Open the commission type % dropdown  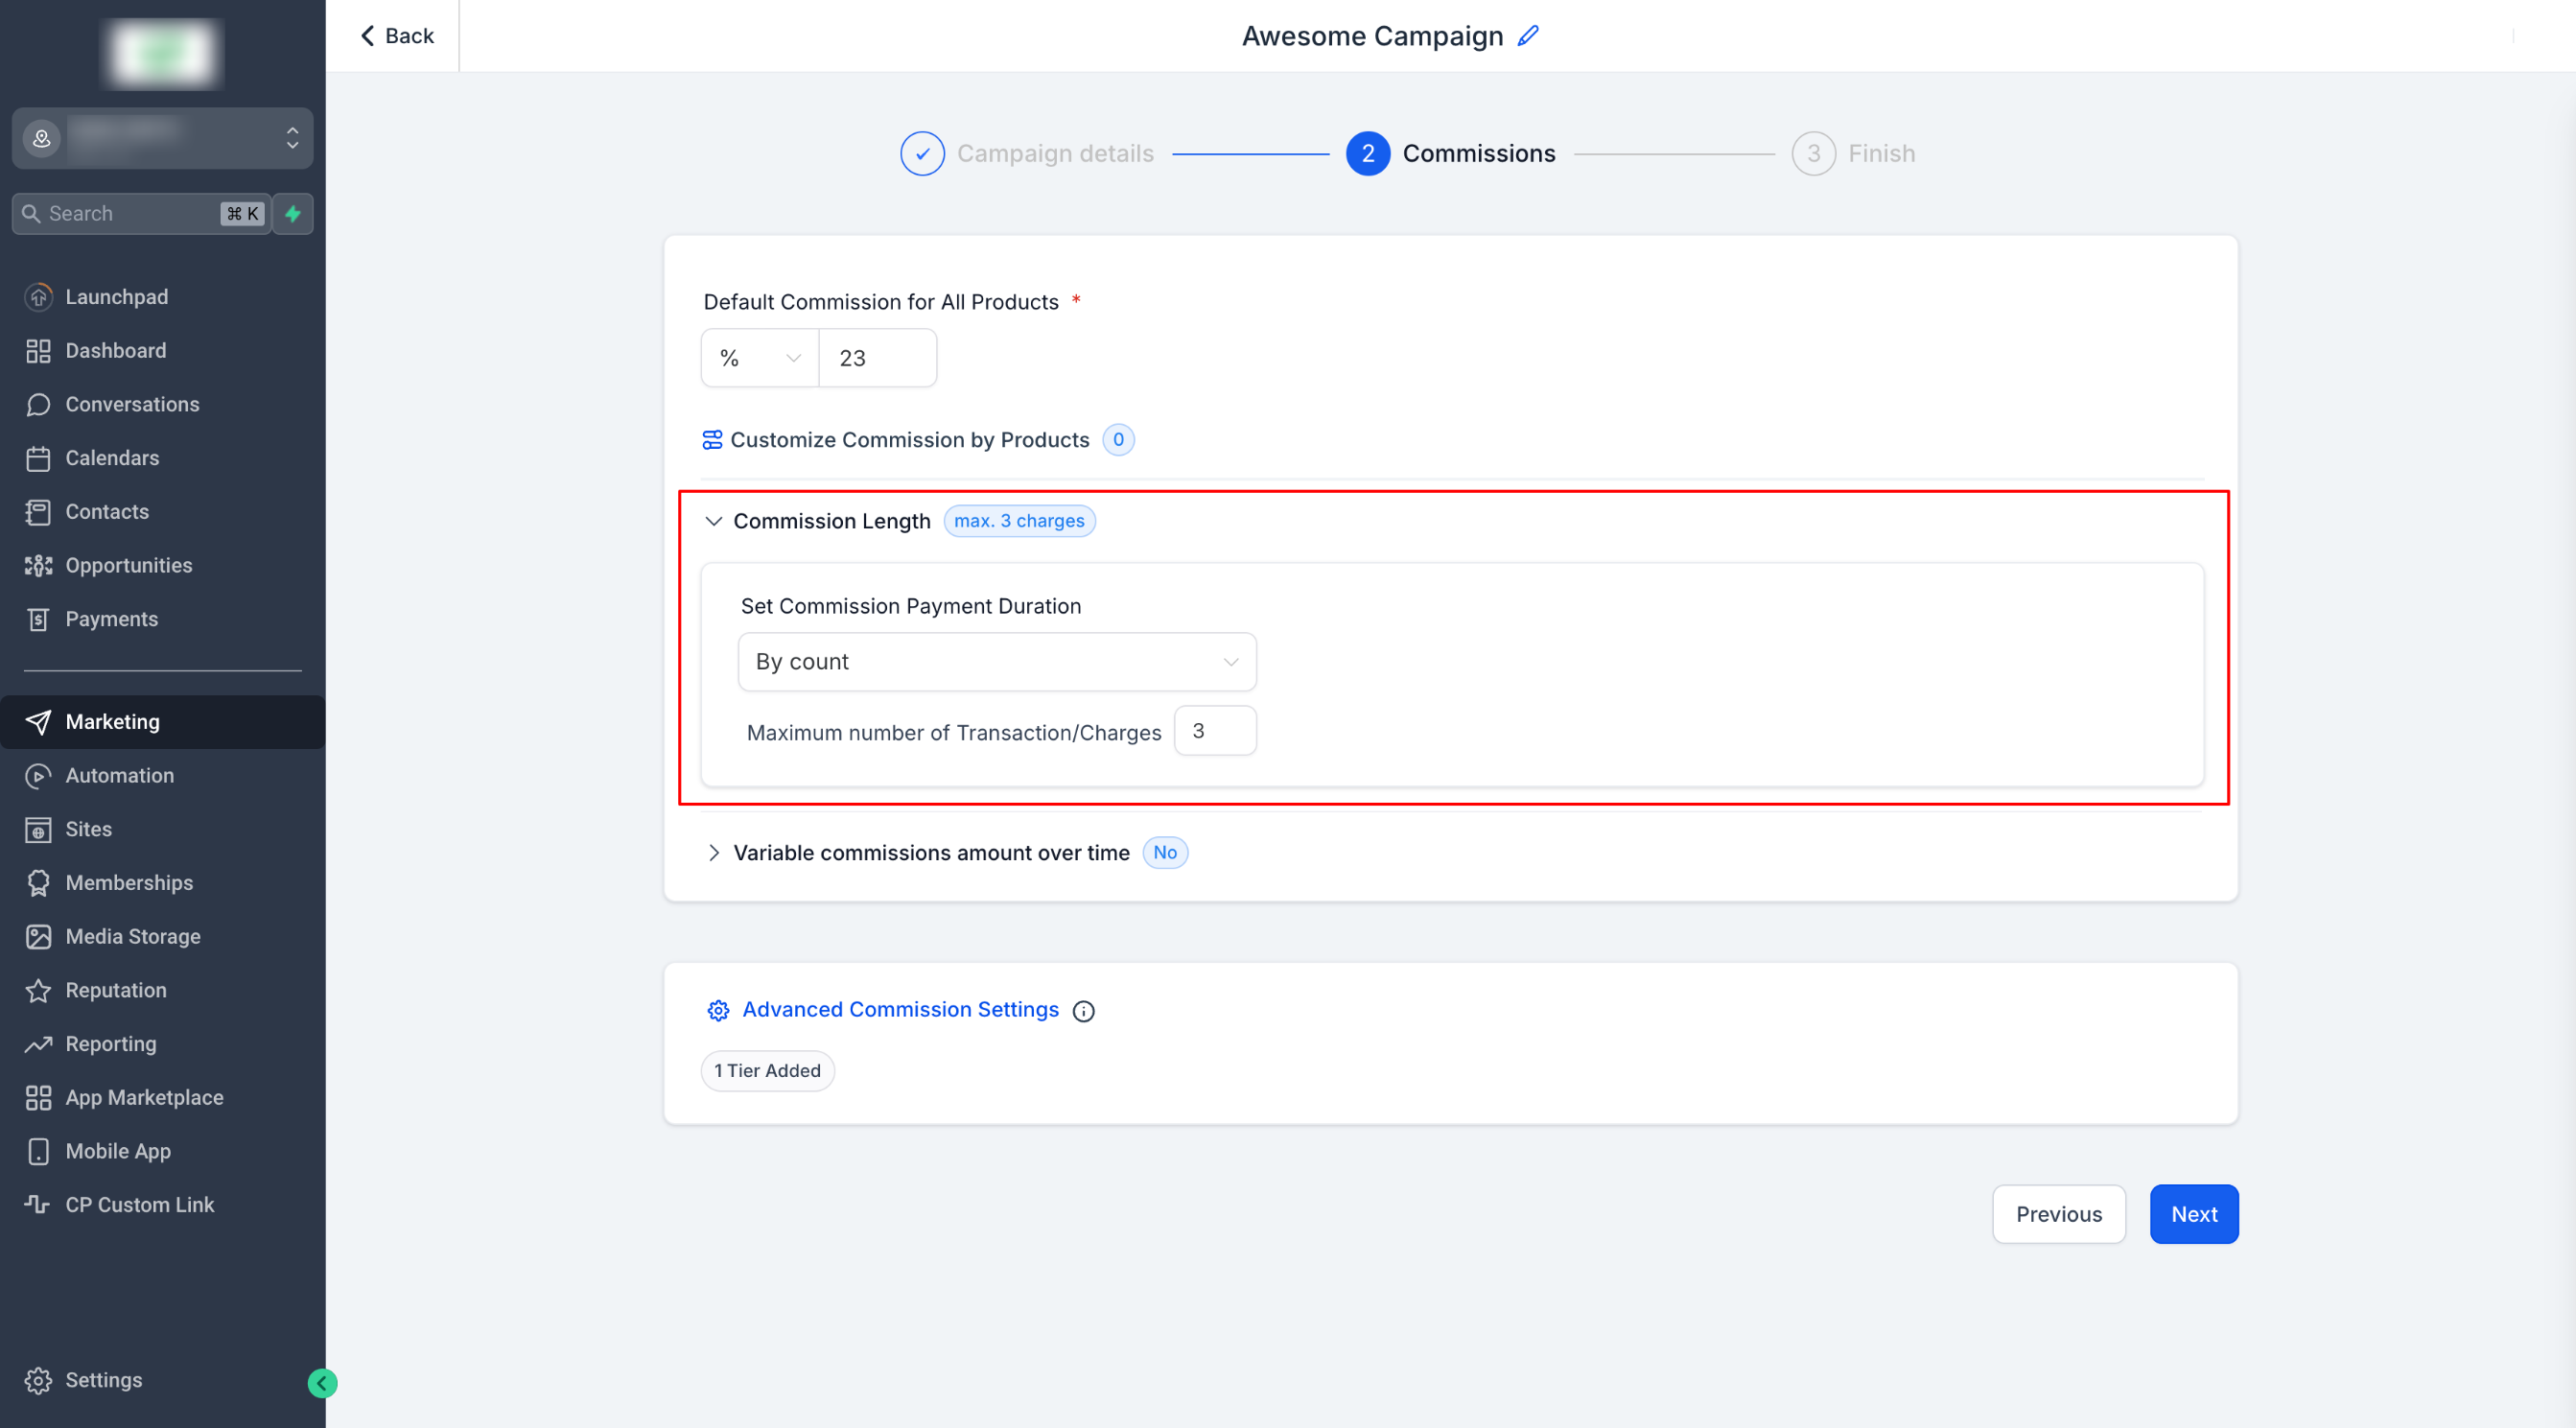pyautogui.click(x=760, y=358)
